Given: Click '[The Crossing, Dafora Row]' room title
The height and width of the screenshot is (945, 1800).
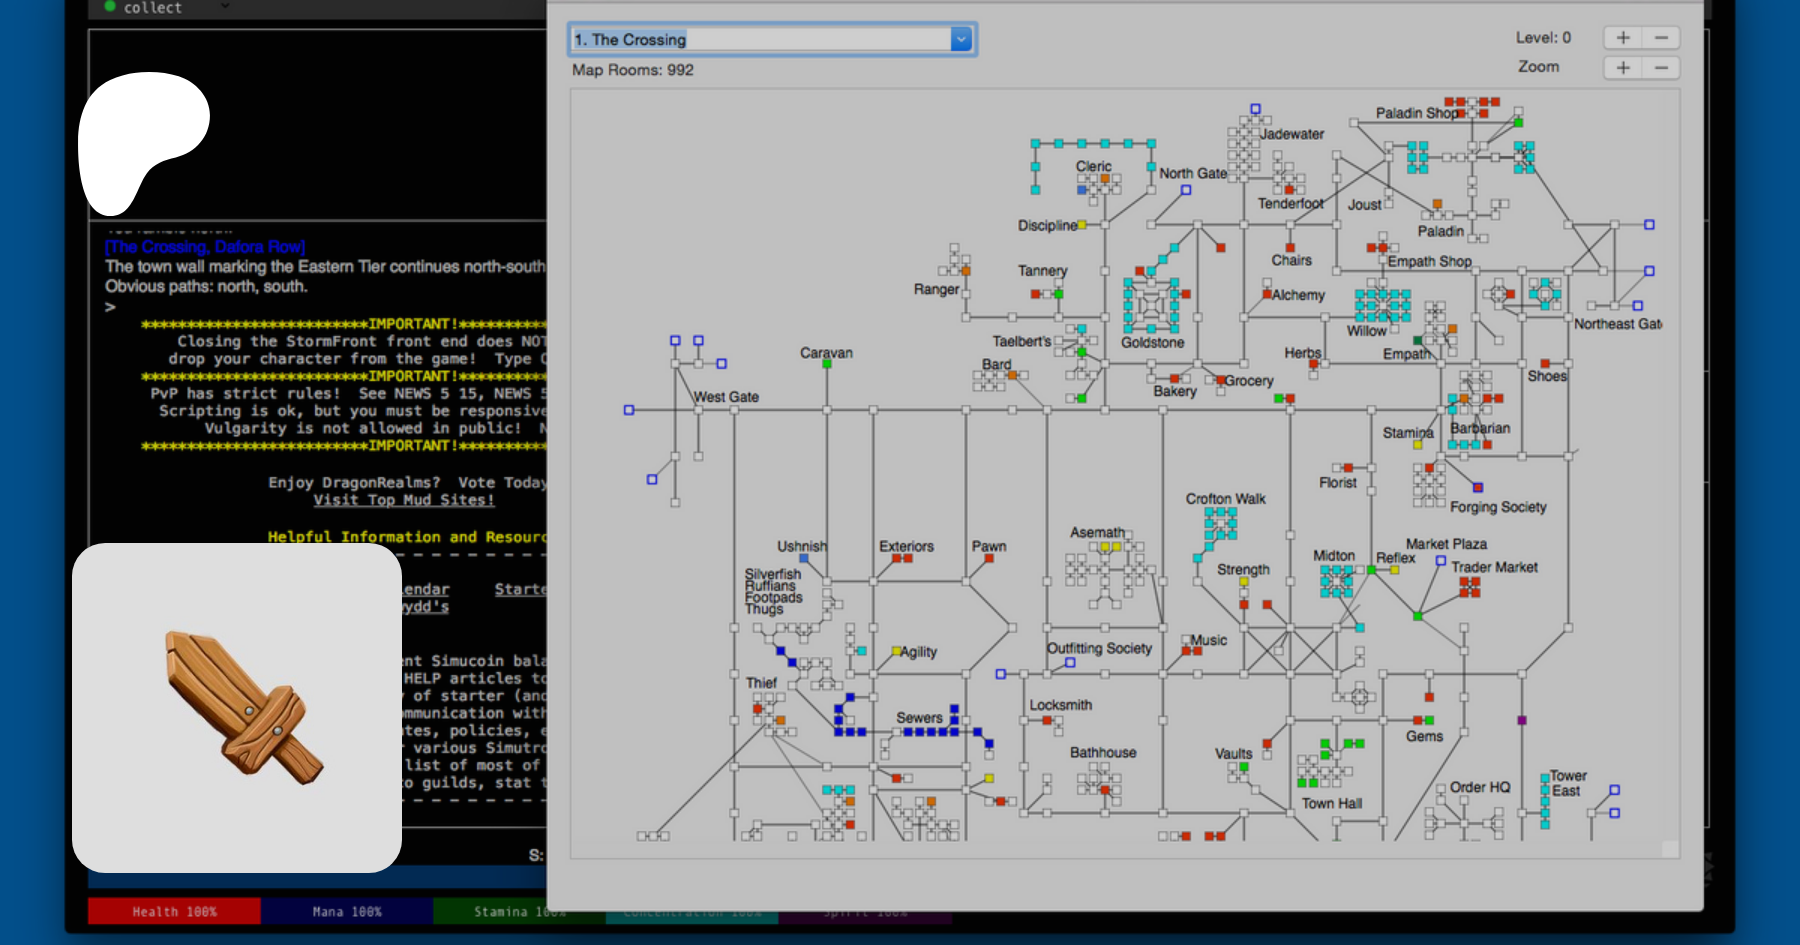Looking at the screenshot, I should click(205, 247).
